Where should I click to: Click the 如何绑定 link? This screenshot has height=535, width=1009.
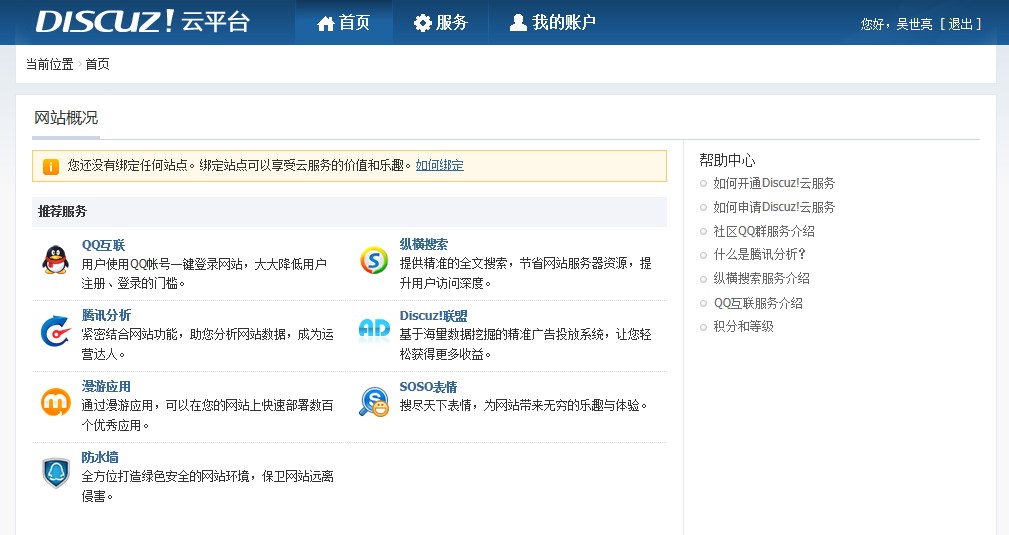click(440, 165)
